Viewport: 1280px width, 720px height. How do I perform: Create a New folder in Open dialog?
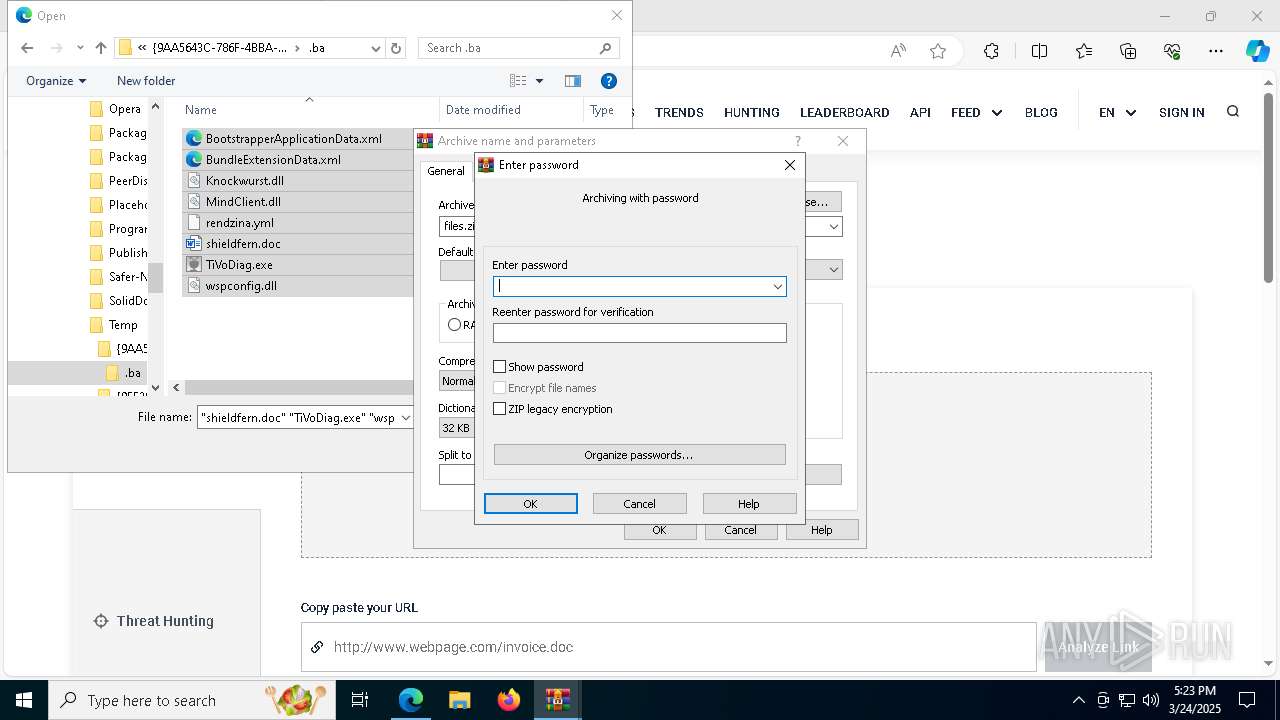point(146,81)
